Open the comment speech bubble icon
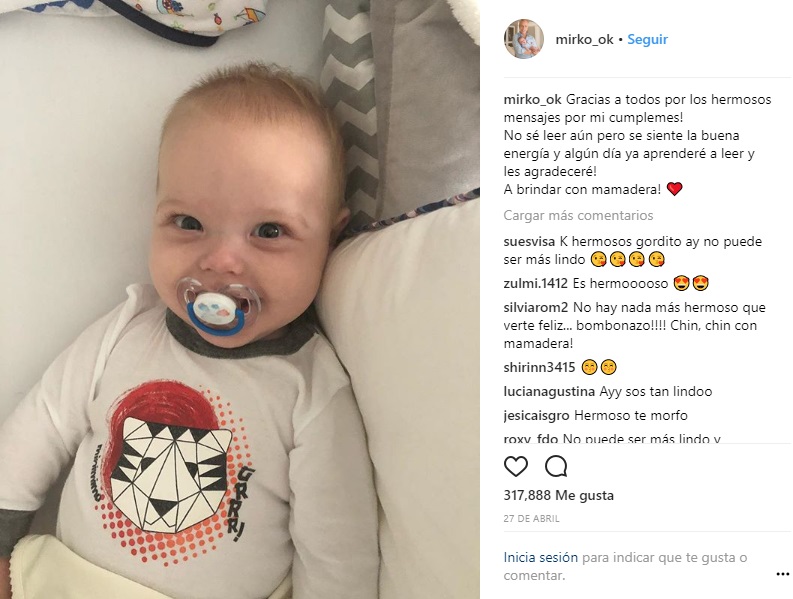This screenshot has height=599, width=793. pos(556,466)
